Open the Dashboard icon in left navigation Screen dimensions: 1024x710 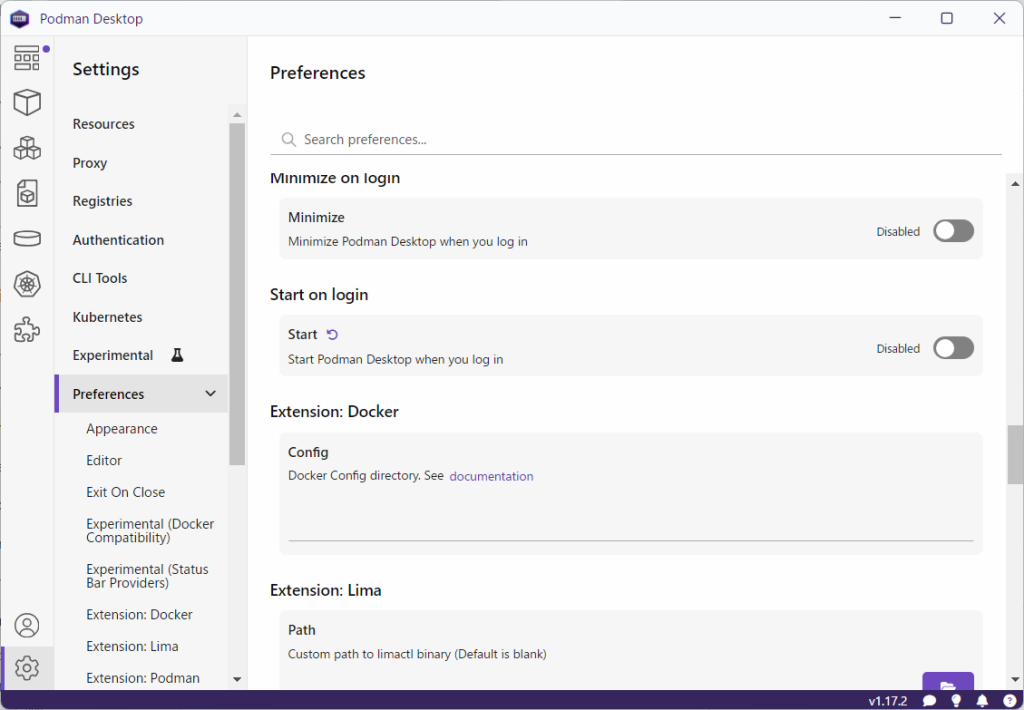(x=27, y=58)
